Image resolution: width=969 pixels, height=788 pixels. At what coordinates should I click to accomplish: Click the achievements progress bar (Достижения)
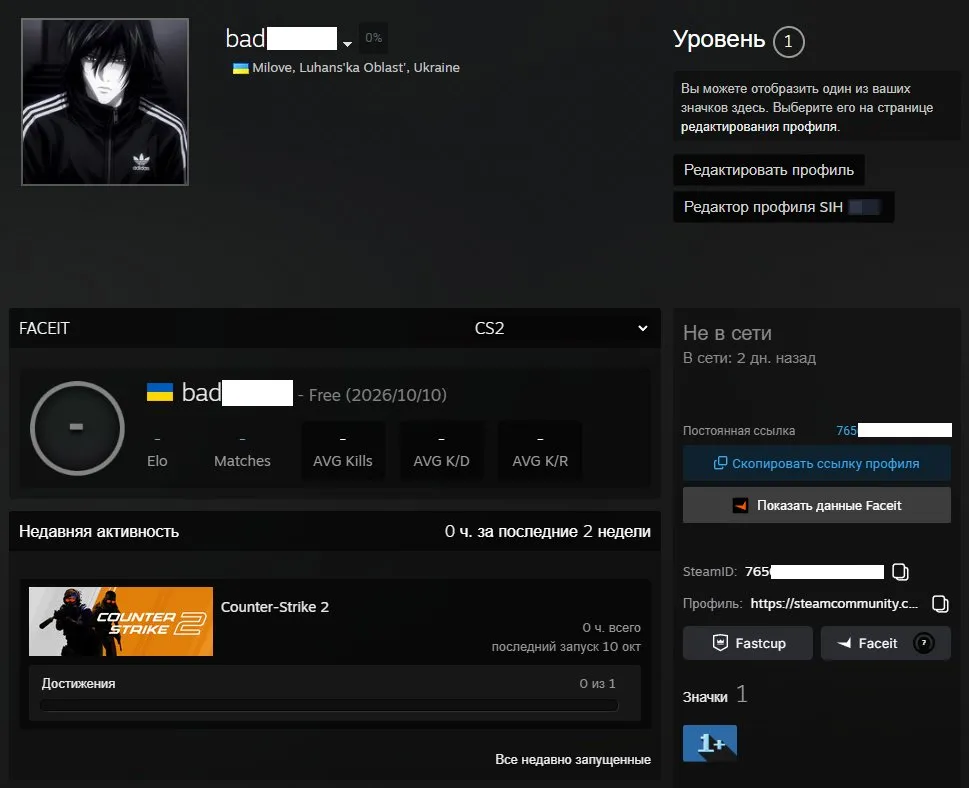[x=329, y=705]
